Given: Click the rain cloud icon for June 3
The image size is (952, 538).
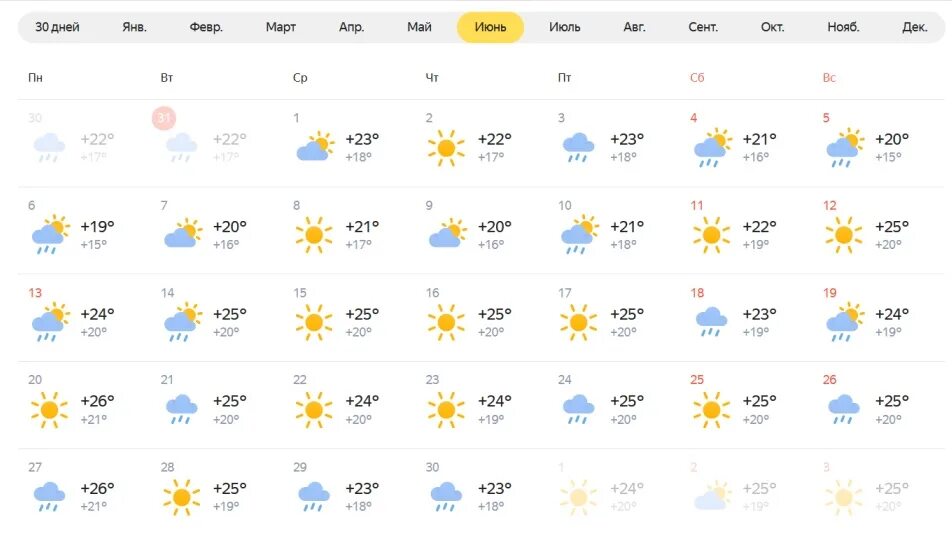Looking at the screenshot, I should click(x=578, y=148).
